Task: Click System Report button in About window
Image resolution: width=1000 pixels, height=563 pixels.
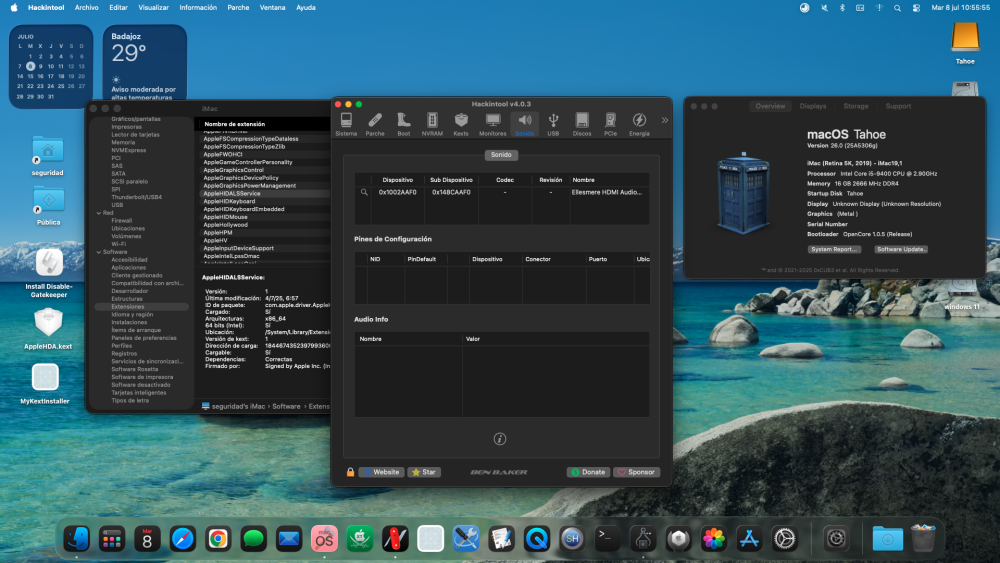Action: (834, 249)
